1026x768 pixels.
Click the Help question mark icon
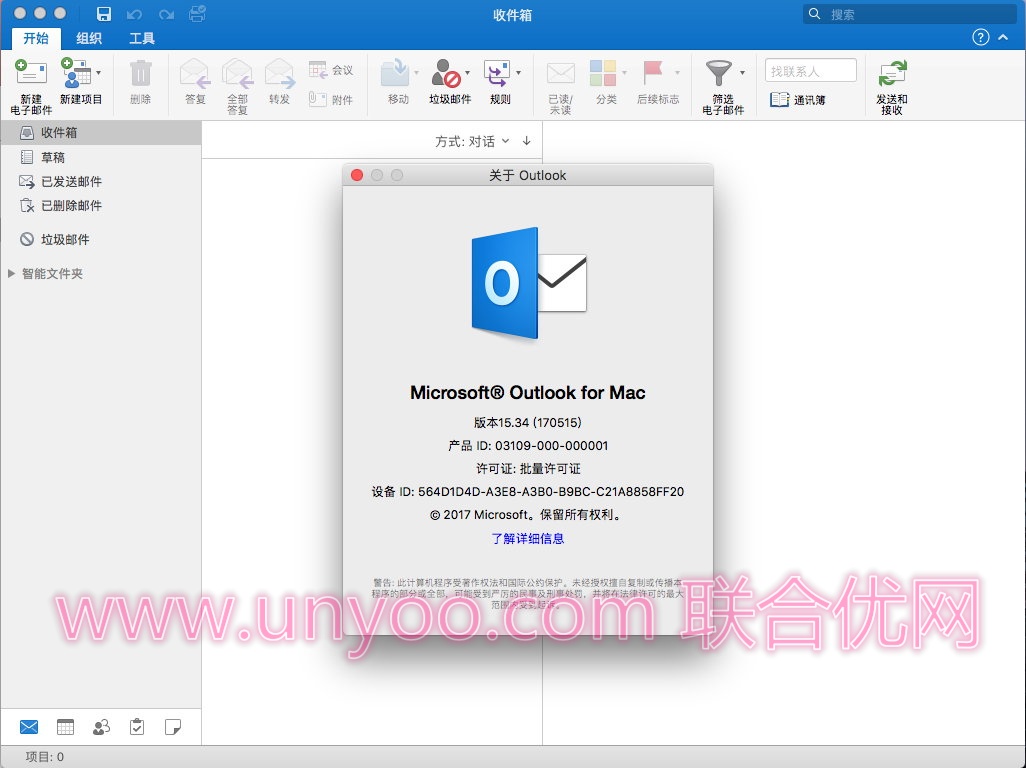tap(980, 37)
